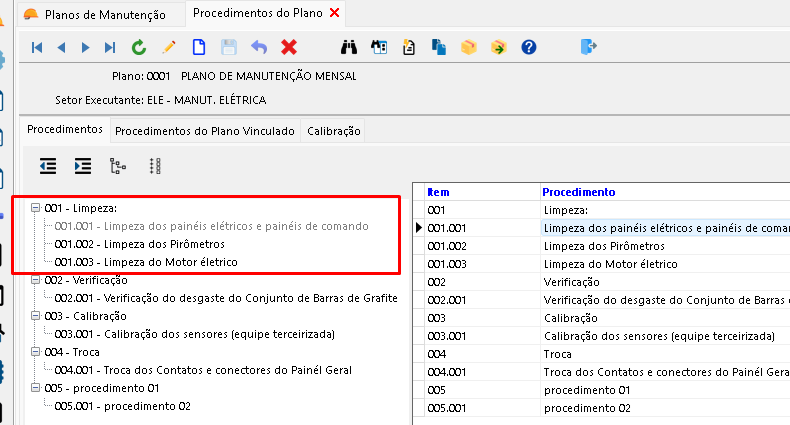Collapse the 004 - Troca node

(36, 353)
